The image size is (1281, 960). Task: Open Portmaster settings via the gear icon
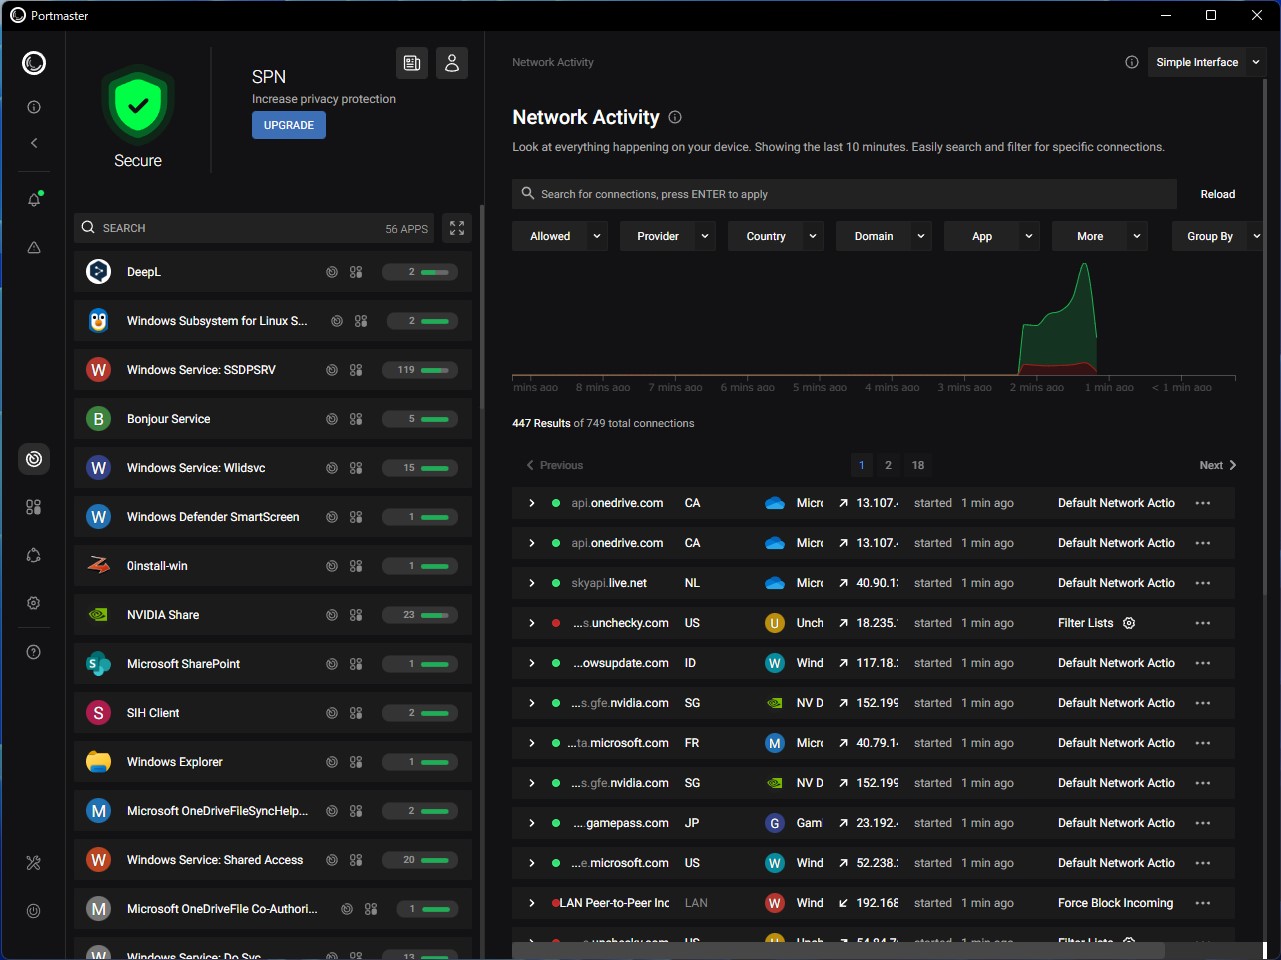[33, 603]
